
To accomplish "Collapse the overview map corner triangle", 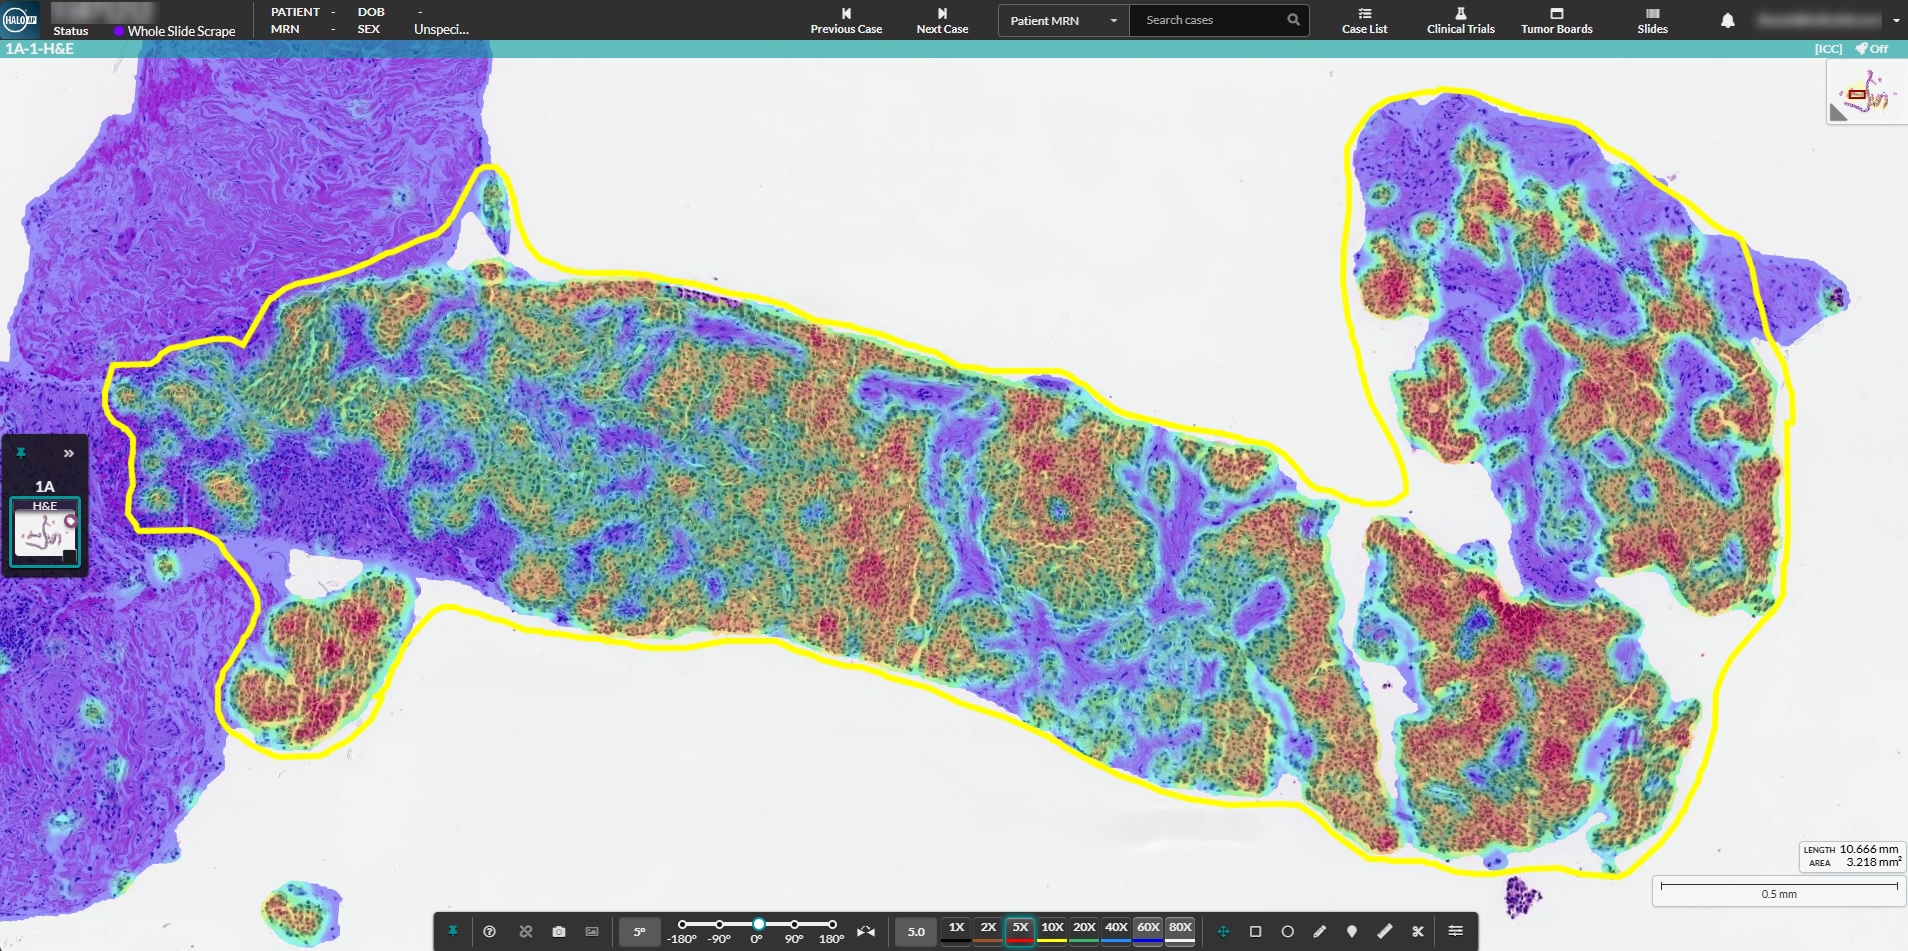I will (1836, 114).
